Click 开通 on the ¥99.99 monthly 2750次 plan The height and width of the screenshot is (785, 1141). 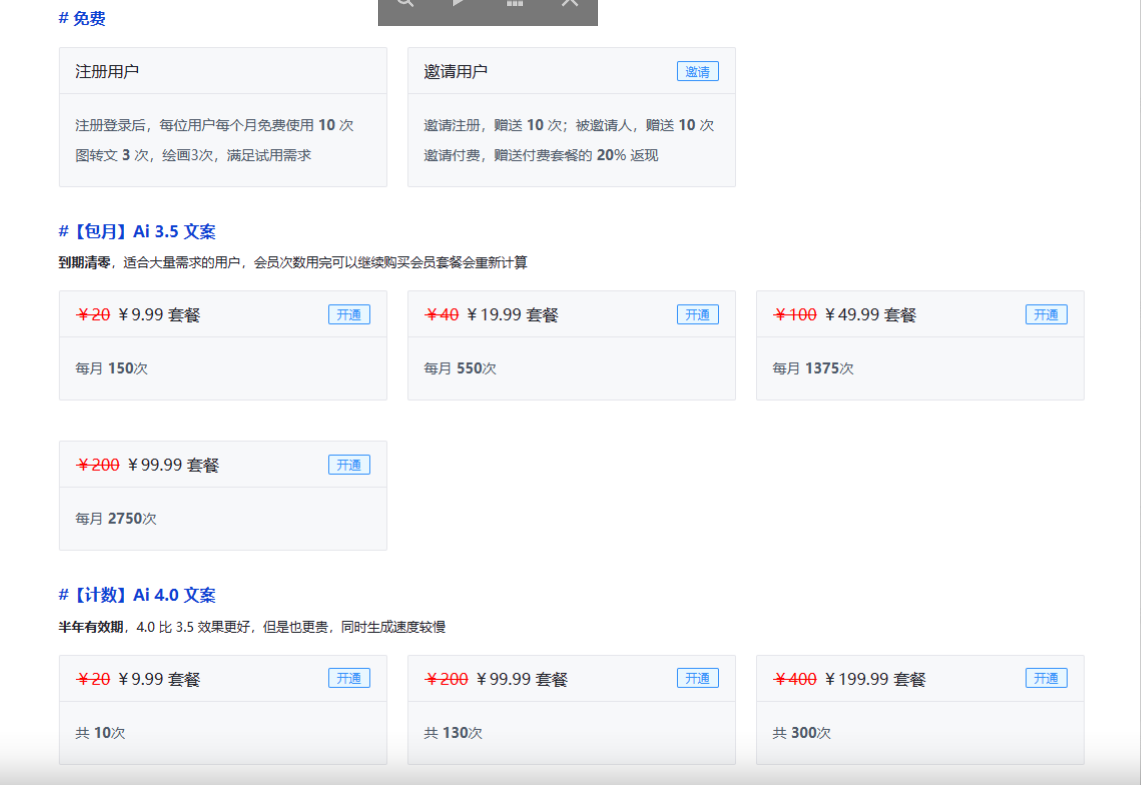349,463
